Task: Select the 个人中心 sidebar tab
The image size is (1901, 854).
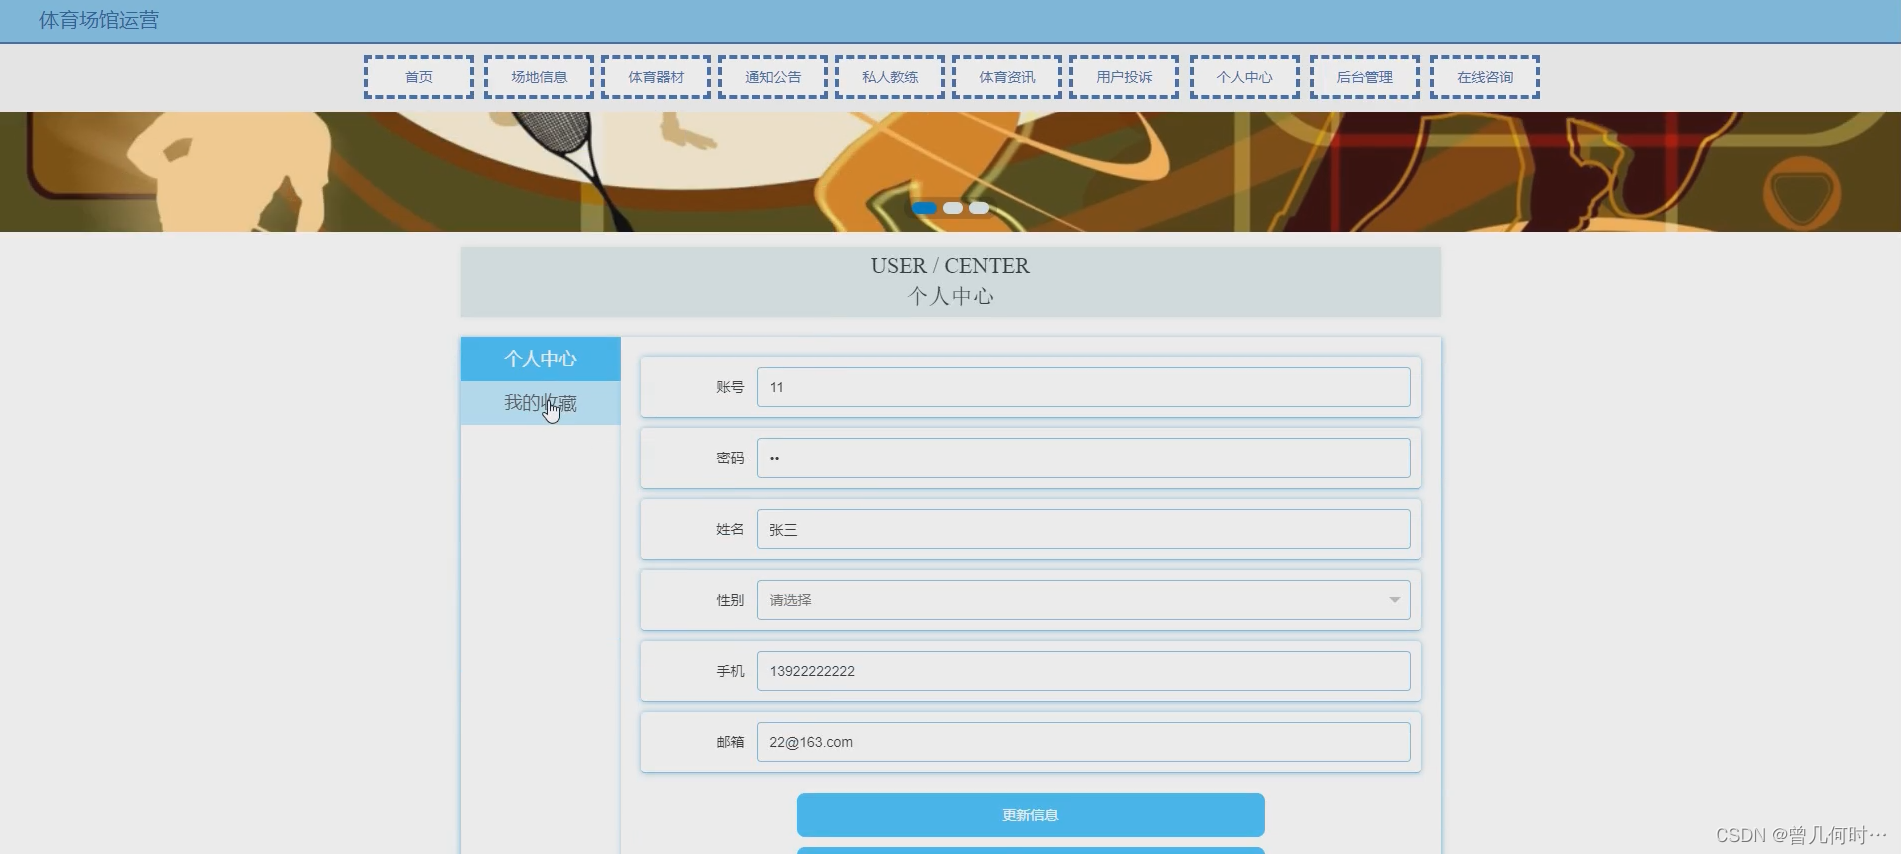Action: (x=541, y=359)
